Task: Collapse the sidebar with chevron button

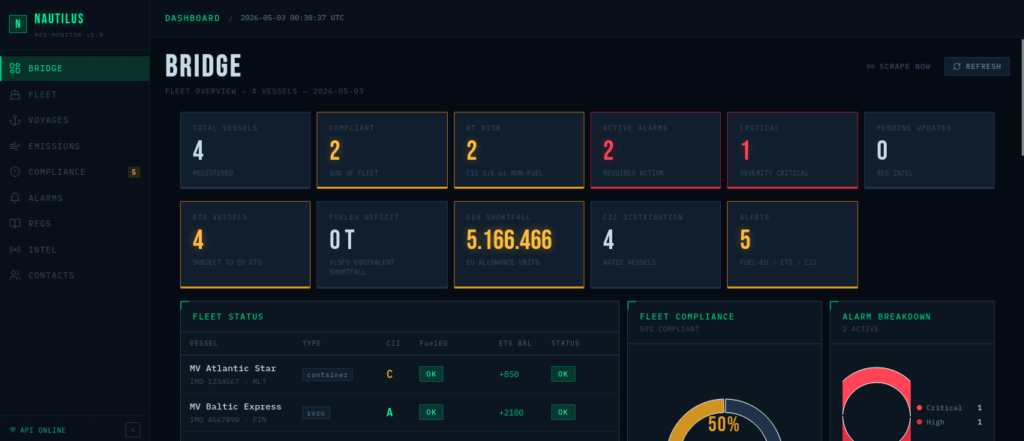Action: 133,429
